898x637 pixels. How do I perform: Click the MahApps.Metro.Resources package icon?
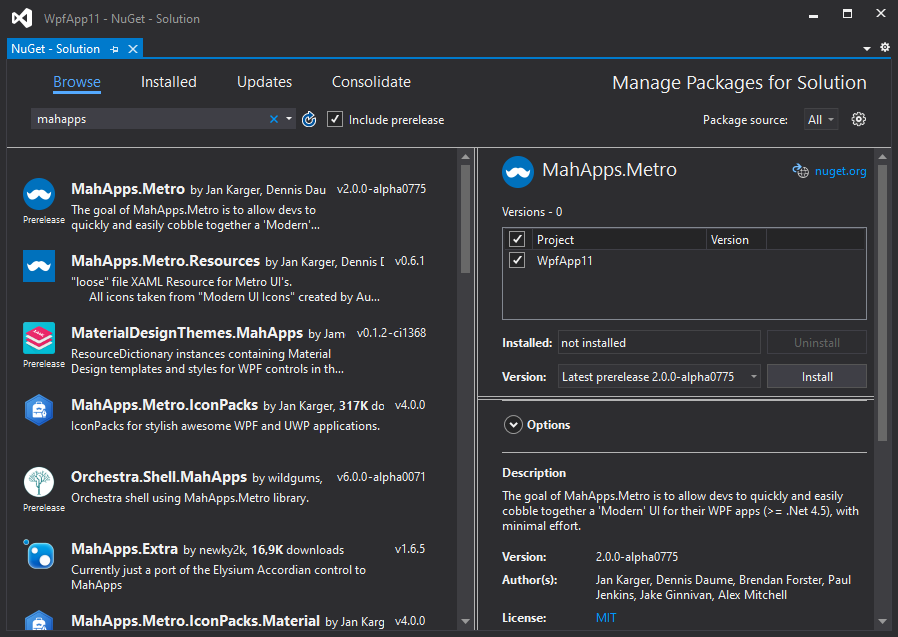coord(39,266)
